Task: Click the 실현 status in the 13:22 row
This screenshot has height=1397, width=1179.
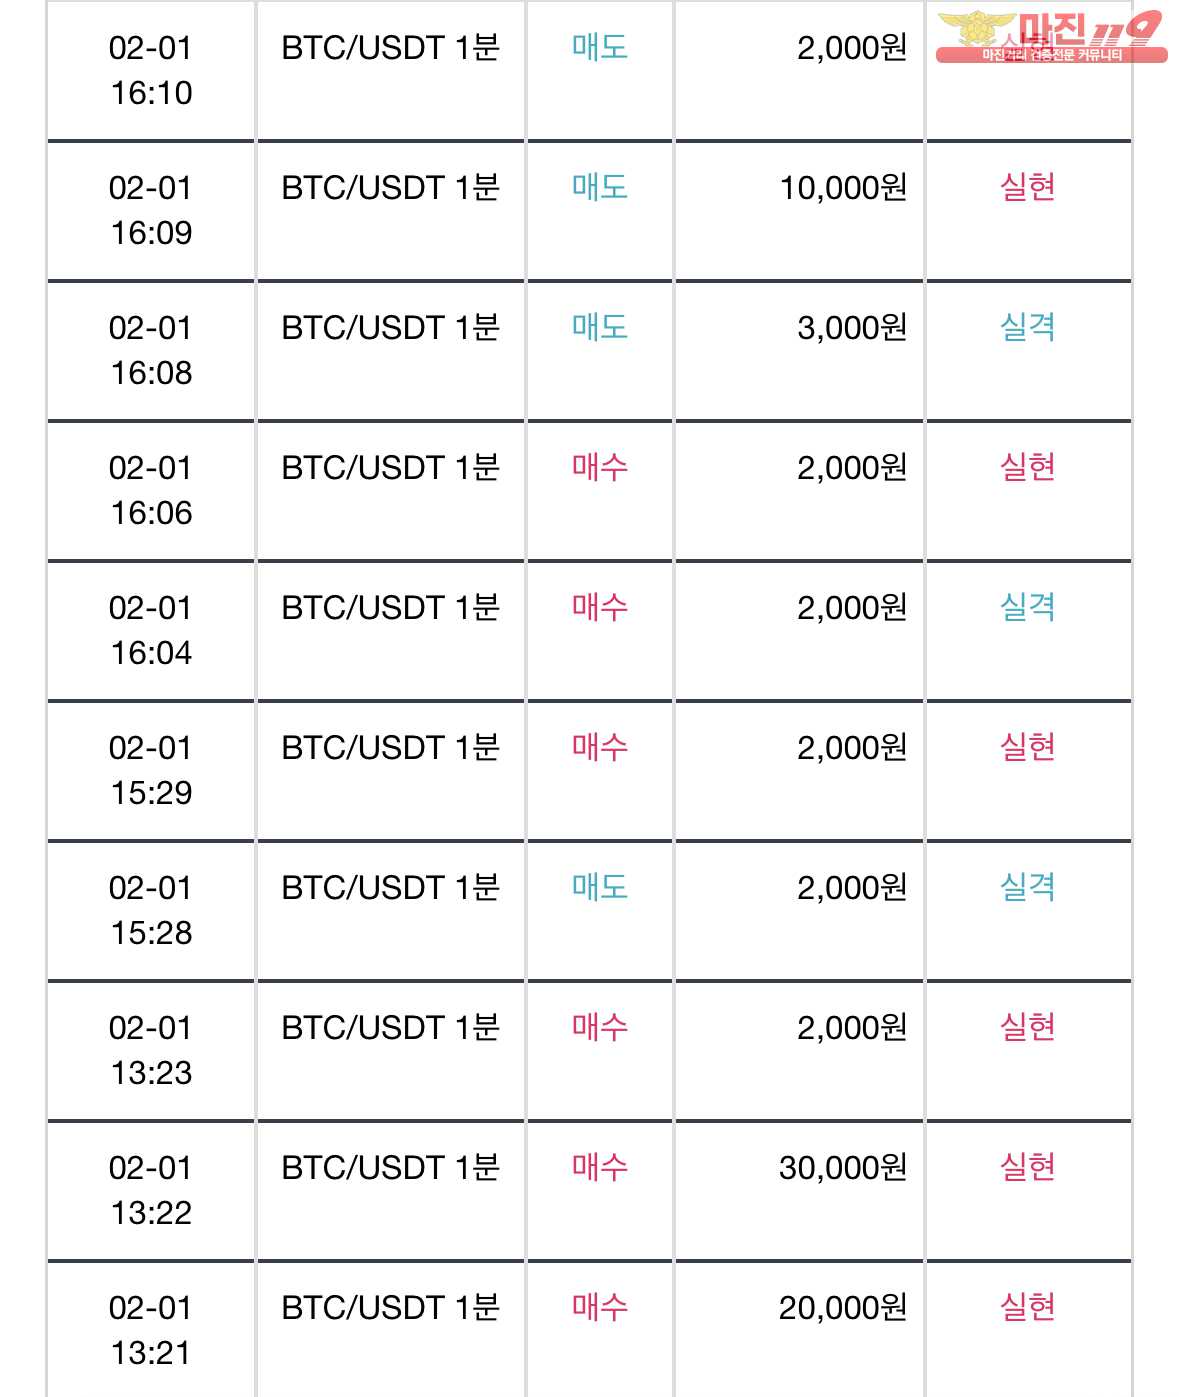Action: coord(1027,1167)
